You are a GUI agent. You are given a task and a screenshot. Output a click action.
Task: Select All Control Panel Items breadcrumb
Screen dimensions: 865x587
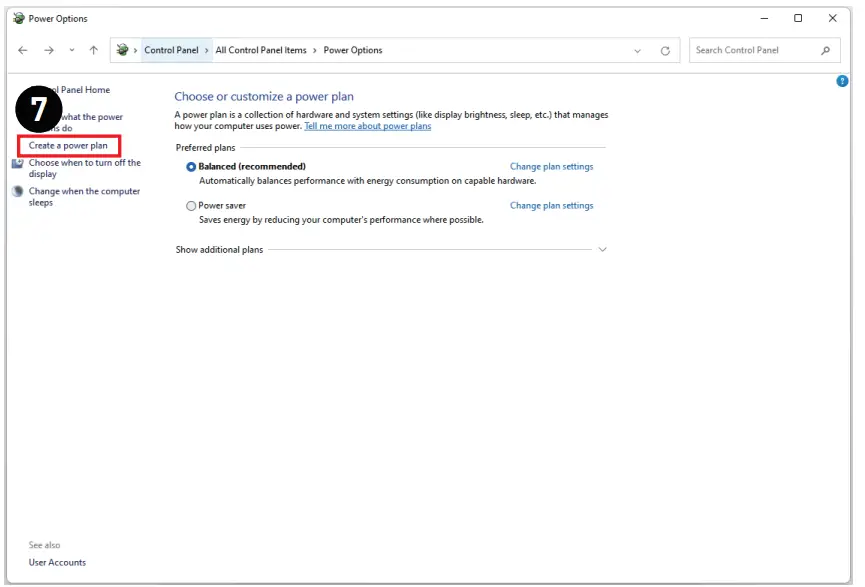(261, 50)
